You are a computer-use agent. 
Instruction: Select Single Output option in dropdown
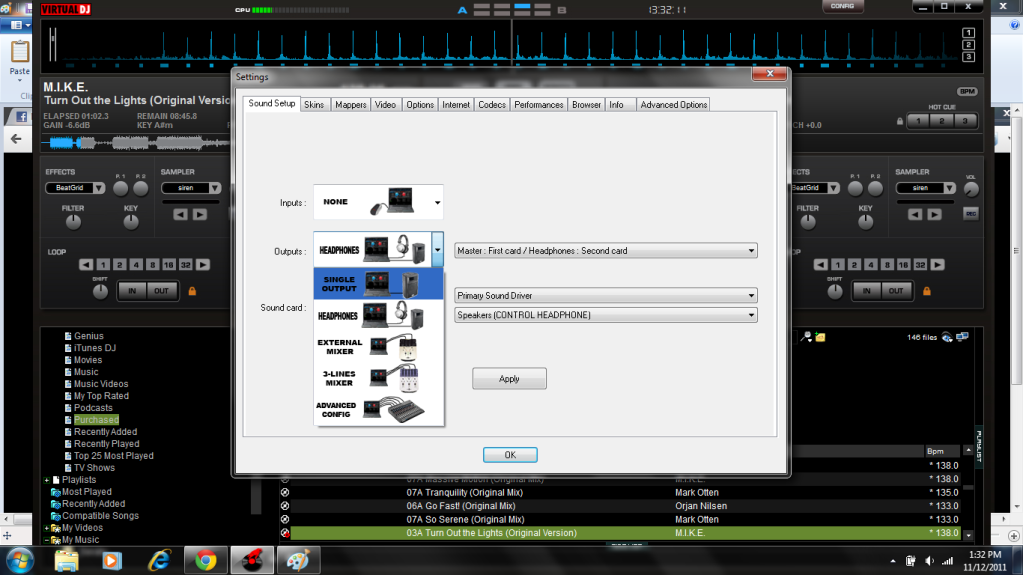(378, 284)
